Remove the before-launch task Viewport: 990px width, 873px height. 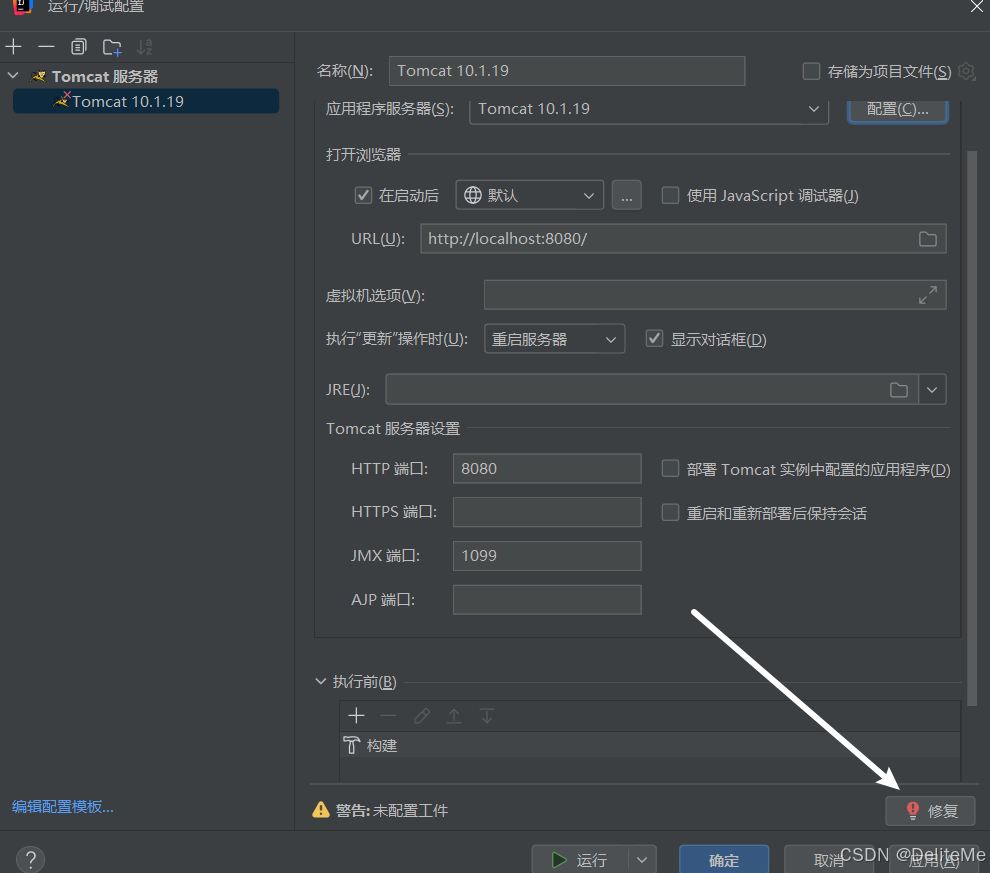coord(388,716)
